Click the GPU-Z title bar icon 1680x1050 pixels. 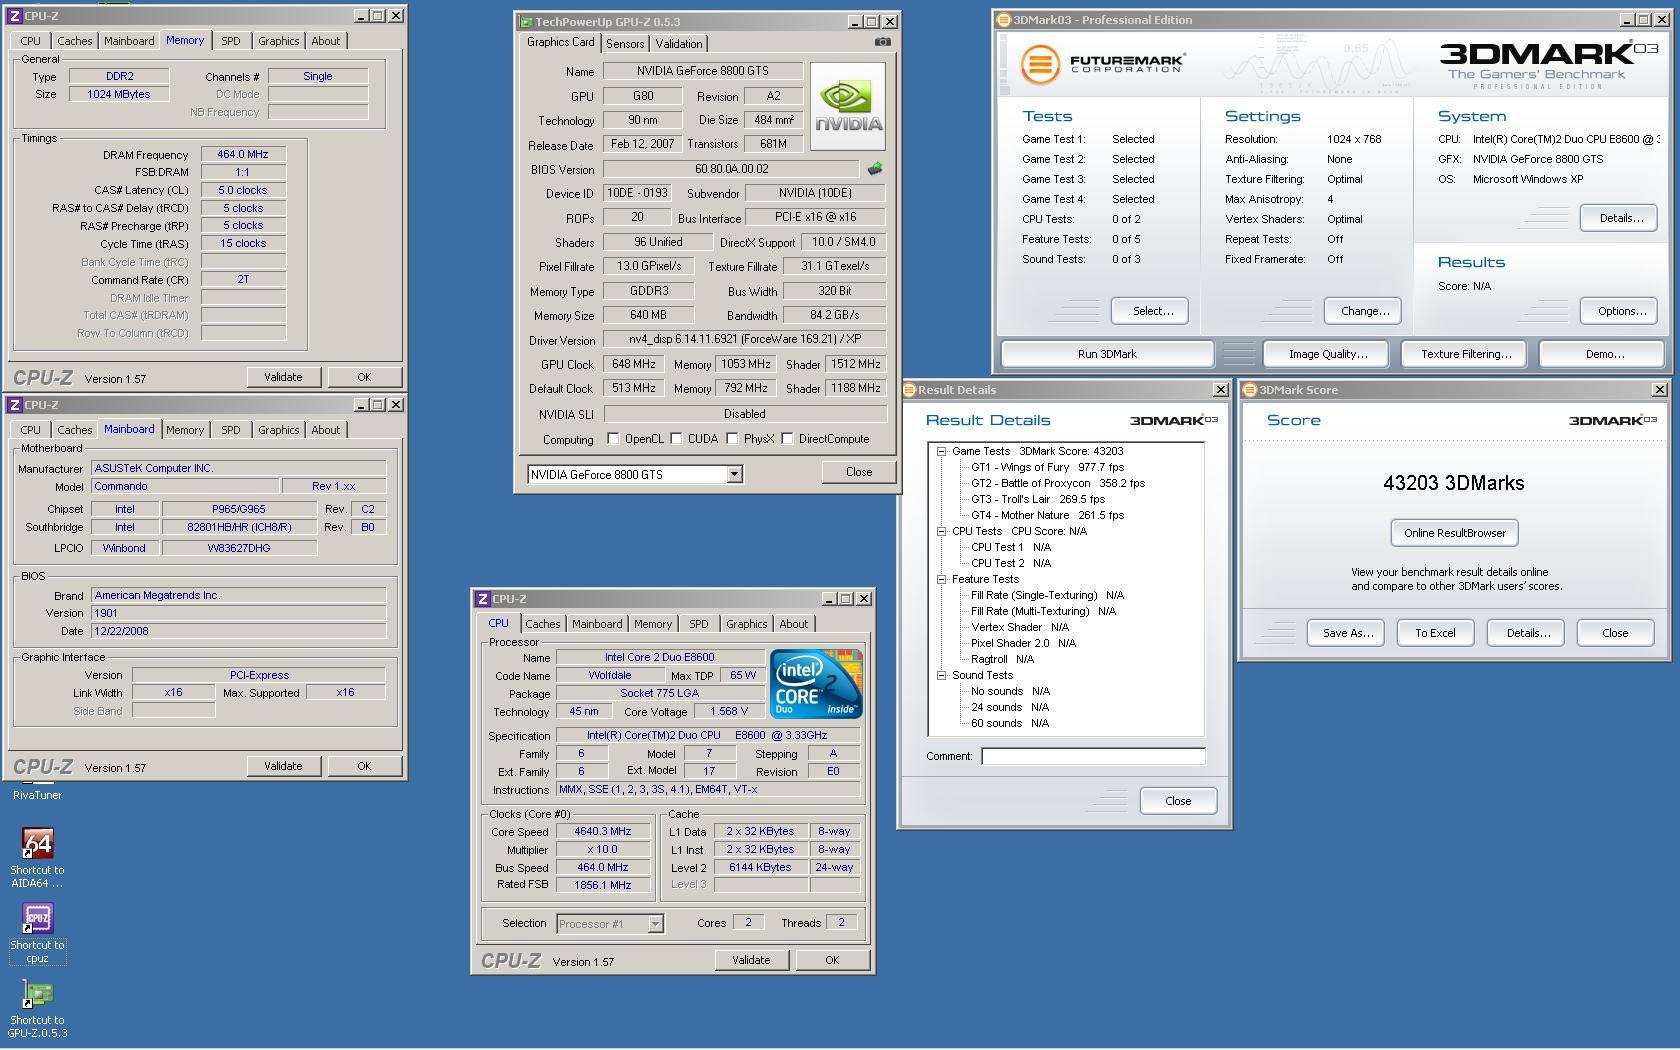(x=526, y=21)
